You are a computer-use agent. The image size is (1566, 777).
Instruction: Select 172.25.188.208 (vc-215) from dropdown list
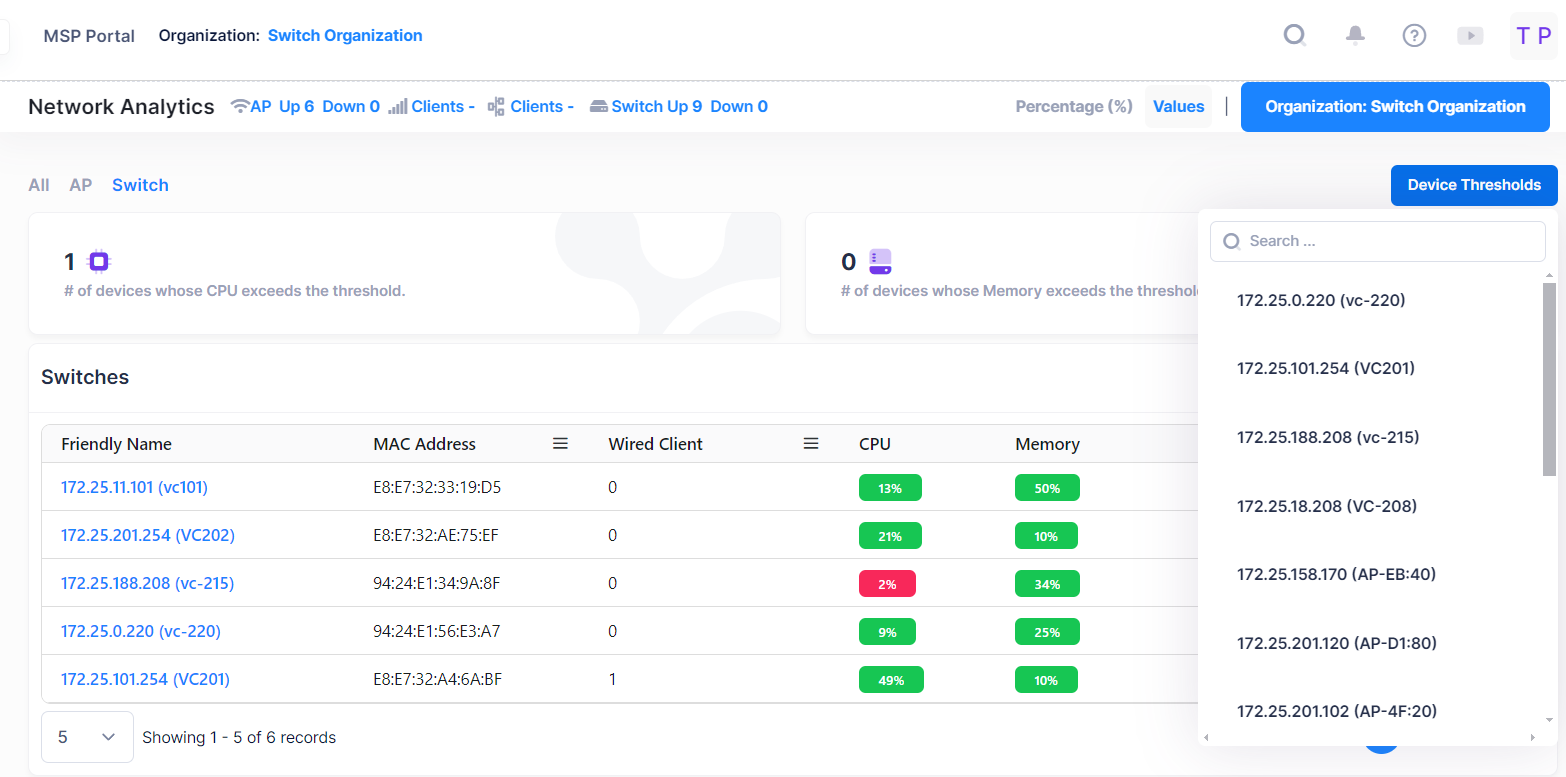point(1328,437)
